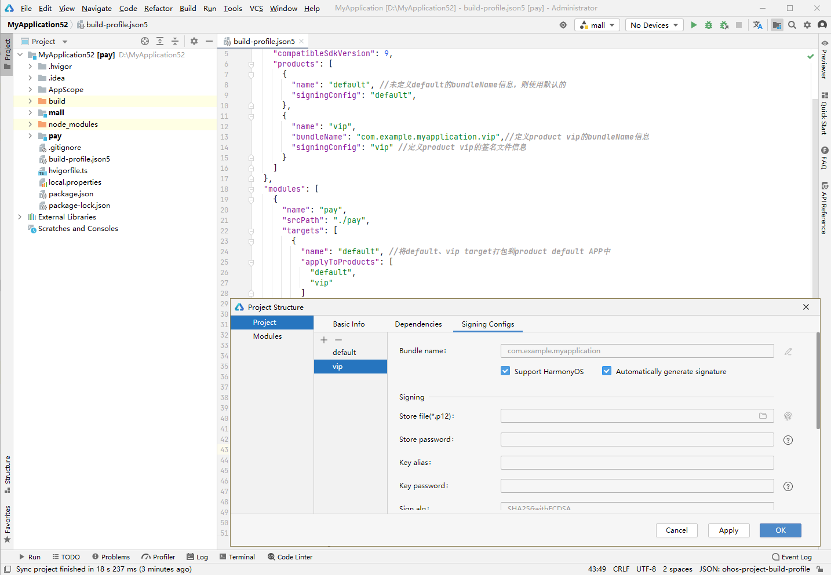Open the user account icon
Screen dimensions: 832x576
pos(822,25)
